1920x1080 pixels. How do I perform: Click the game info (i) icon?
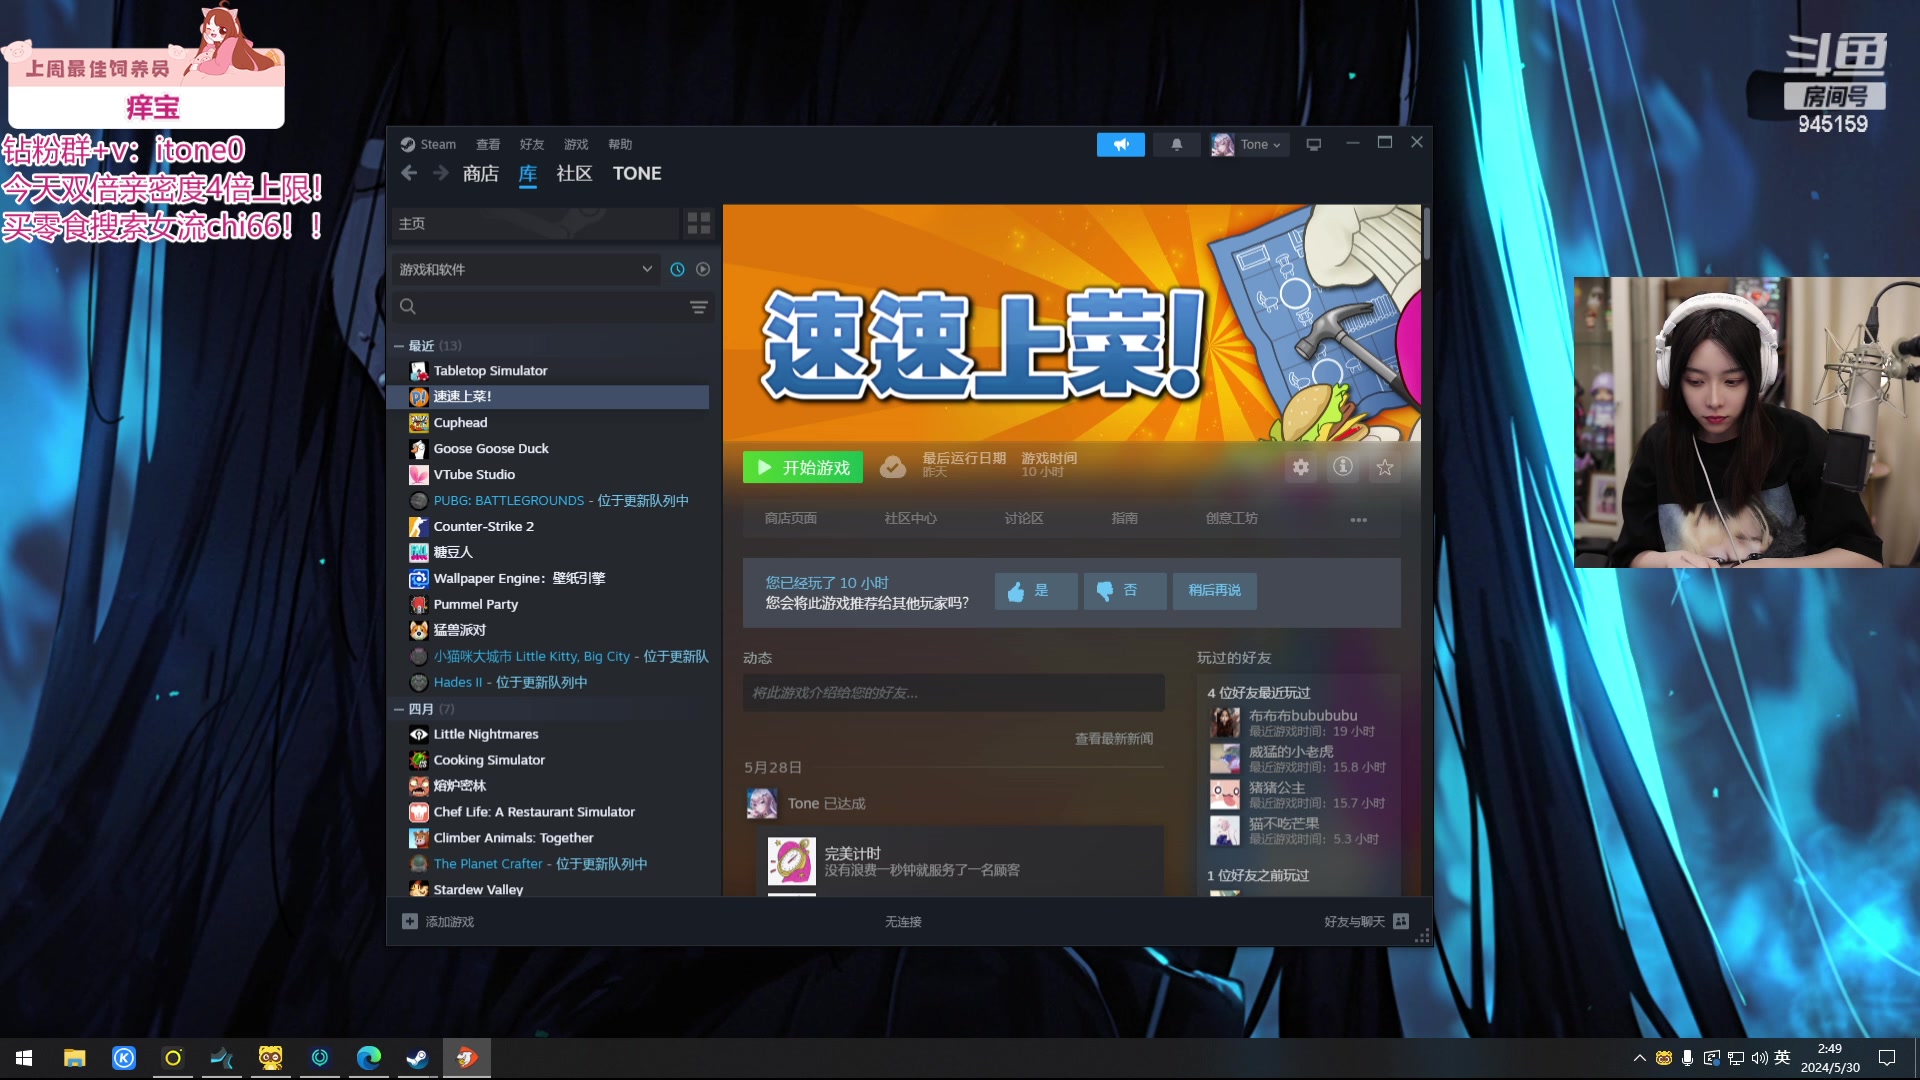(1343, 467)
